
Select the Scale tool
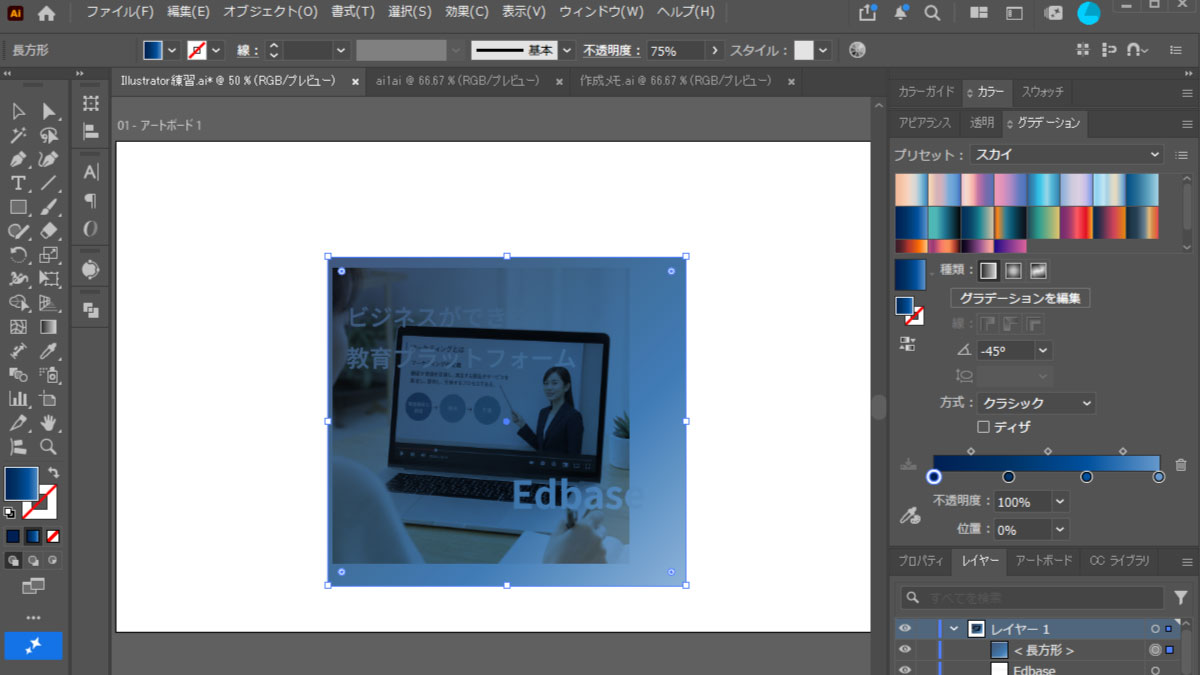[48, 255]
